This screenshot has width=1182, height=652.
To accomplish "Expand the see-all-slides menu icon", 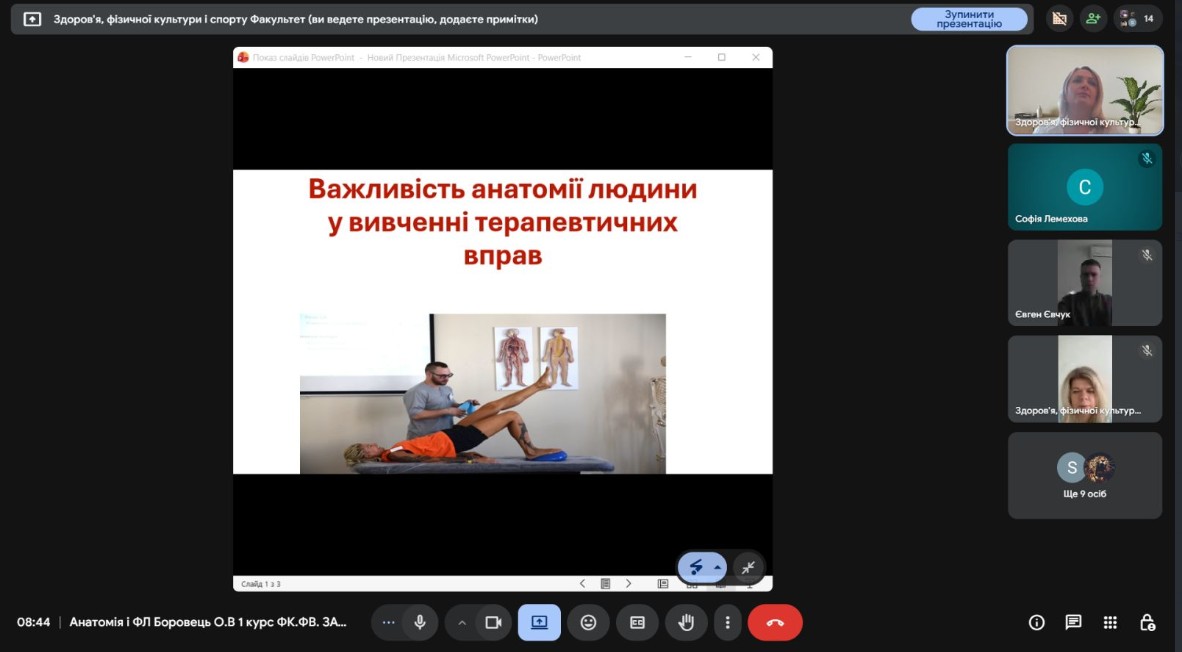I will pyautogui.click(x=662, y=583).
